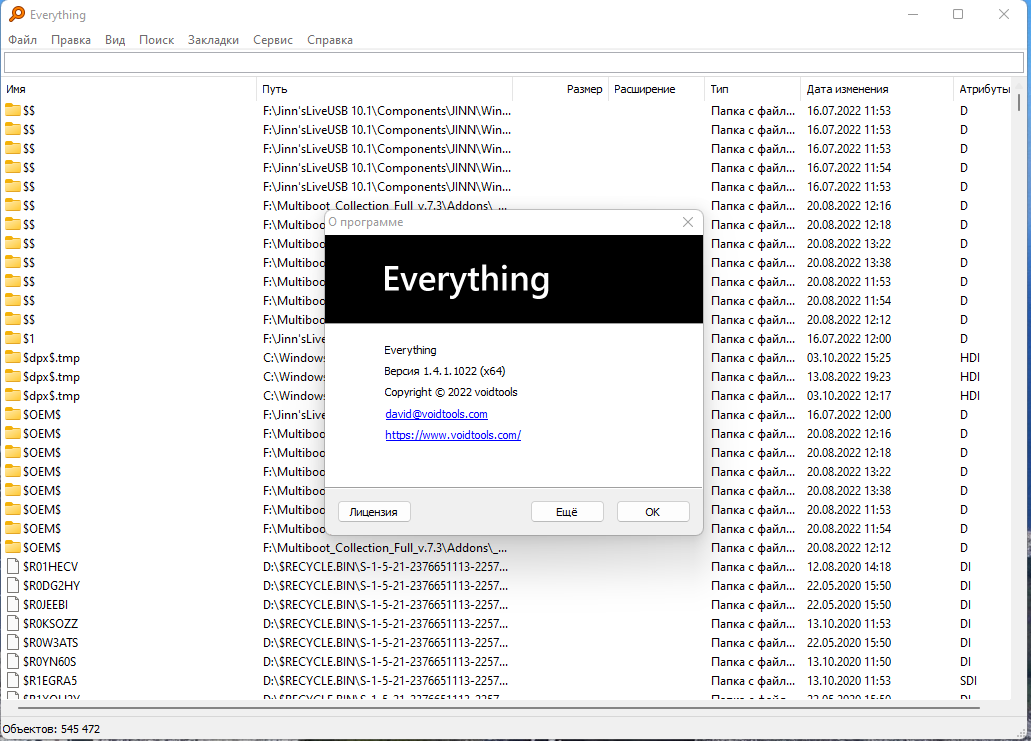Click the Ещё button in About dialog

[567, 512]
